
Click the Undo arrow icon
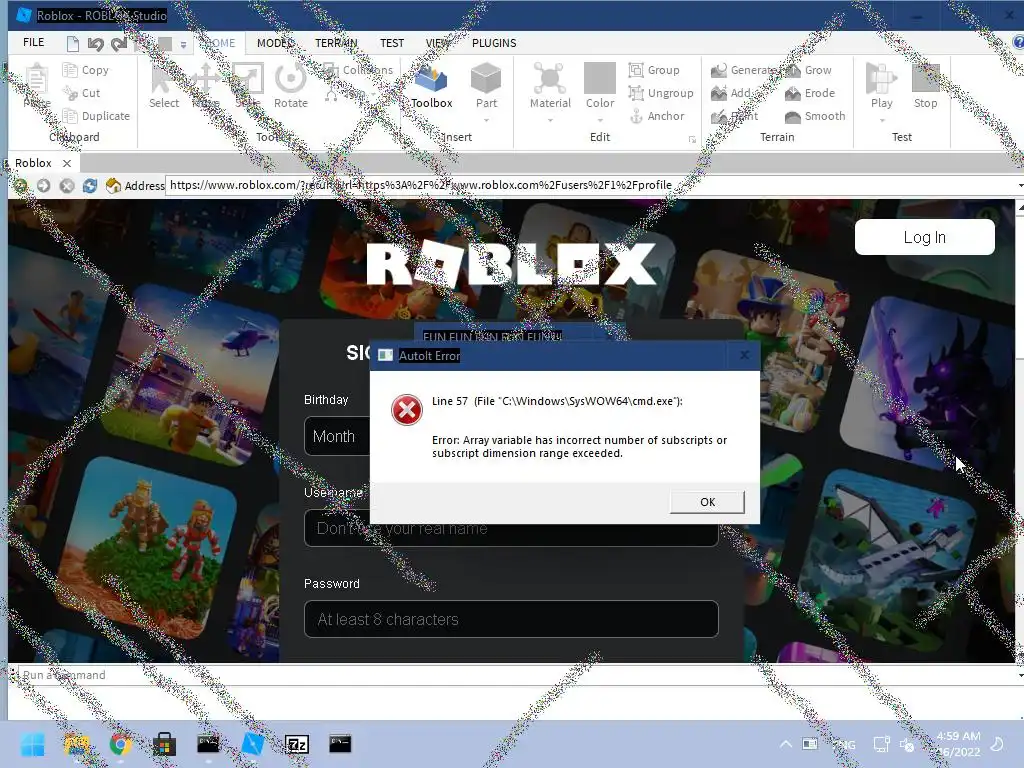pyautogui.click(x=96, y=44)
